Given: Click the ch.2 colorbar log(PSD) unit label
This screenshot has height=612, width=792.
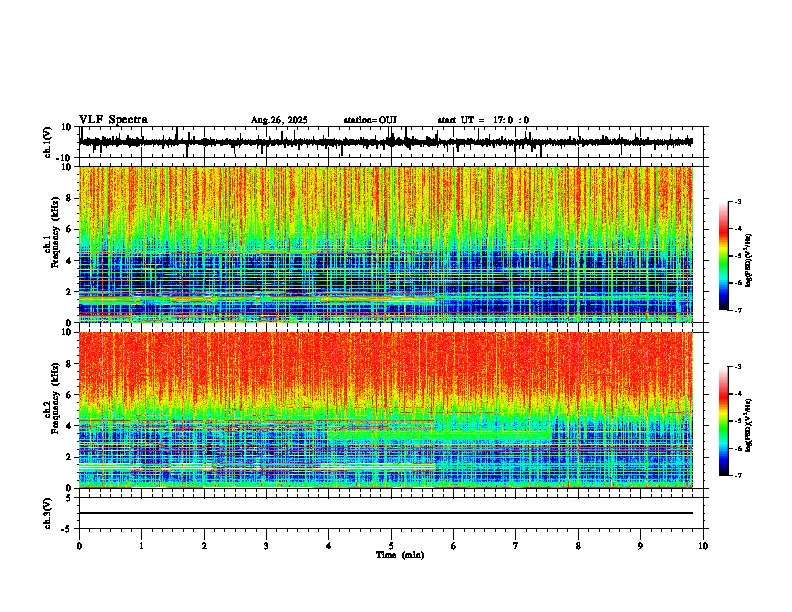Looking at the screenshot, I should coord(749,425).
